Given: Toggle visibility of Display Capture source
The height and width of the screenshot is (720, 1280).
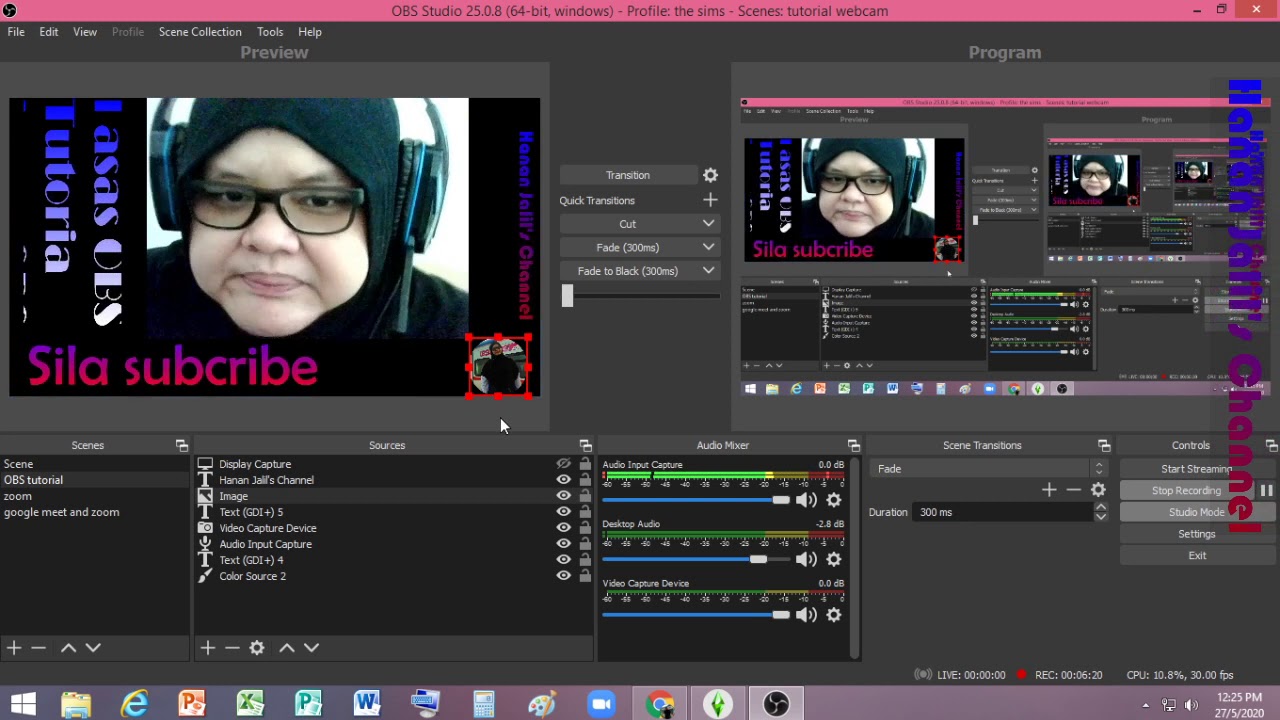Looking at the screenshot, I should pyautogui.click(x=564, y=464).
